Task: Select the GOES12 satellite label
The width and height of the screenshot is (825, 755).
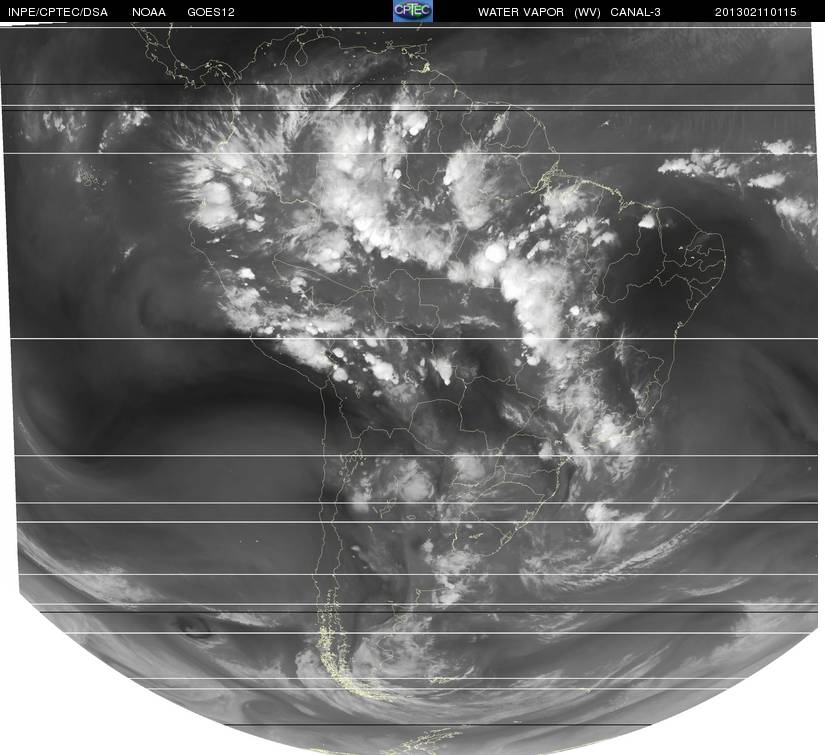Action: pos(211,12)
